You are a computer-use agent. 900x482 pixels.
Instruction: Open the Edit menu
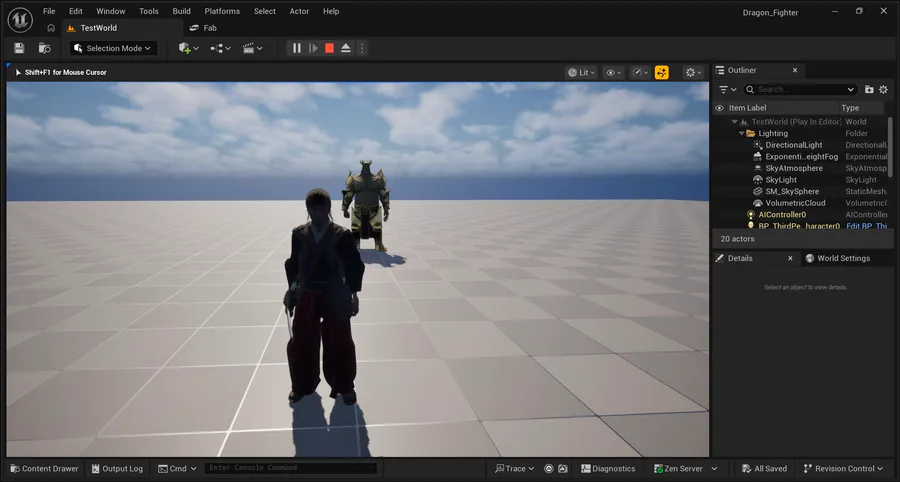coord(76,11)
